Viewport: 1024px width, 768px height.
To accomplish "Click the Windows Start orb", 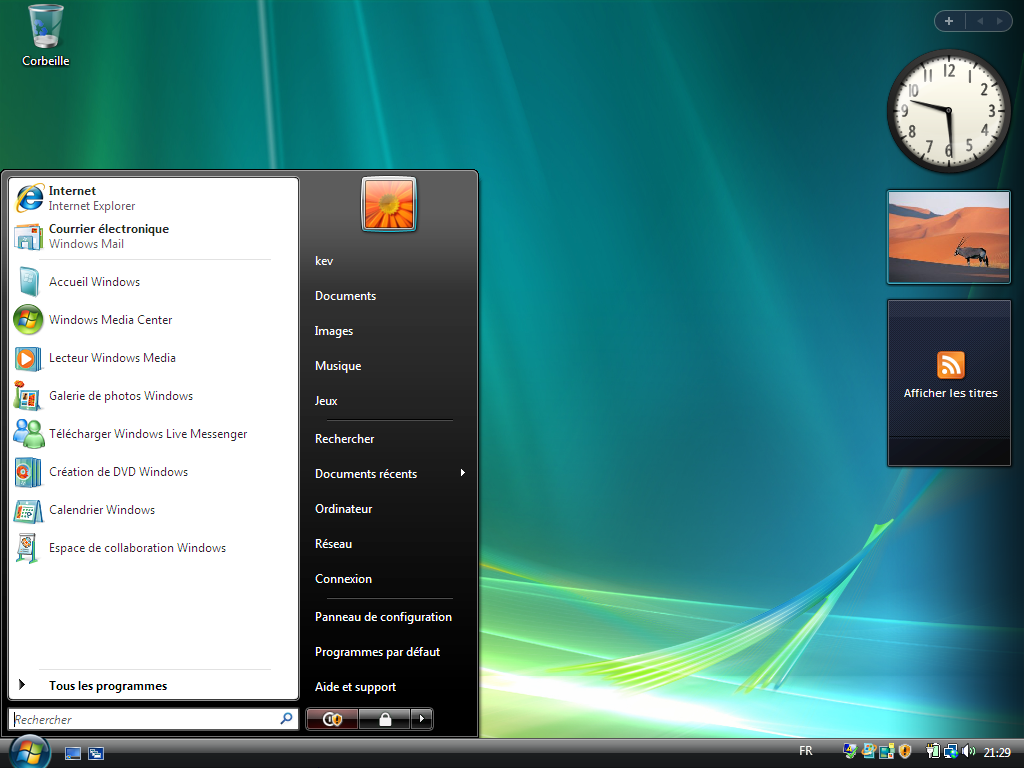I will coord(29,752).
